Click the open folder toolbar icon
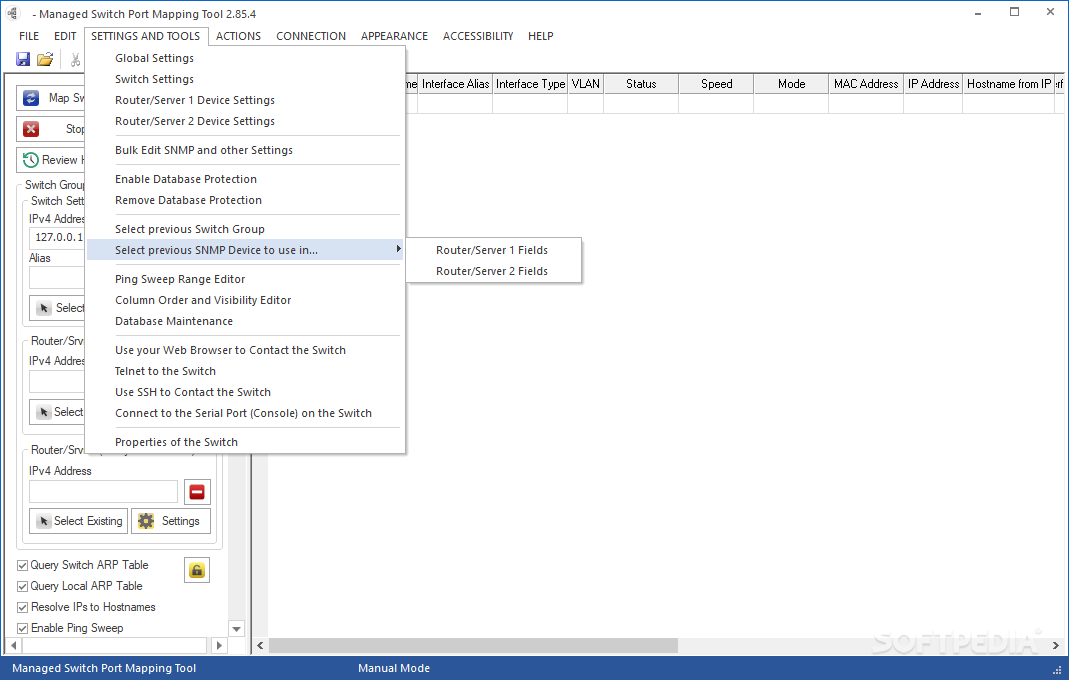 [x=45, y=59]
